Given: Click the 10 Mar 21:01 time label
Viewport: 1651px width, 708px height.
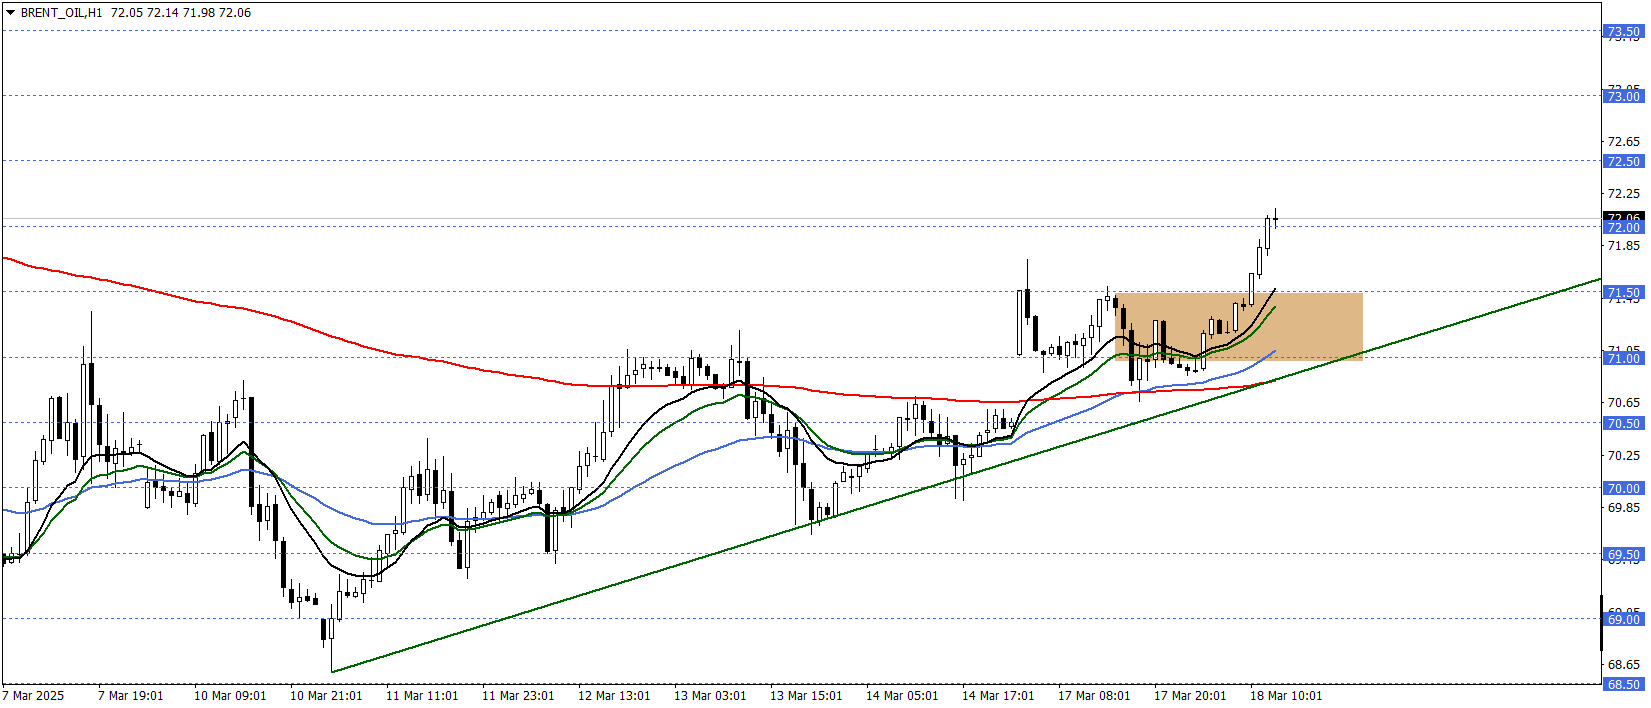Looking at the screenshot, I should point(326,695).
